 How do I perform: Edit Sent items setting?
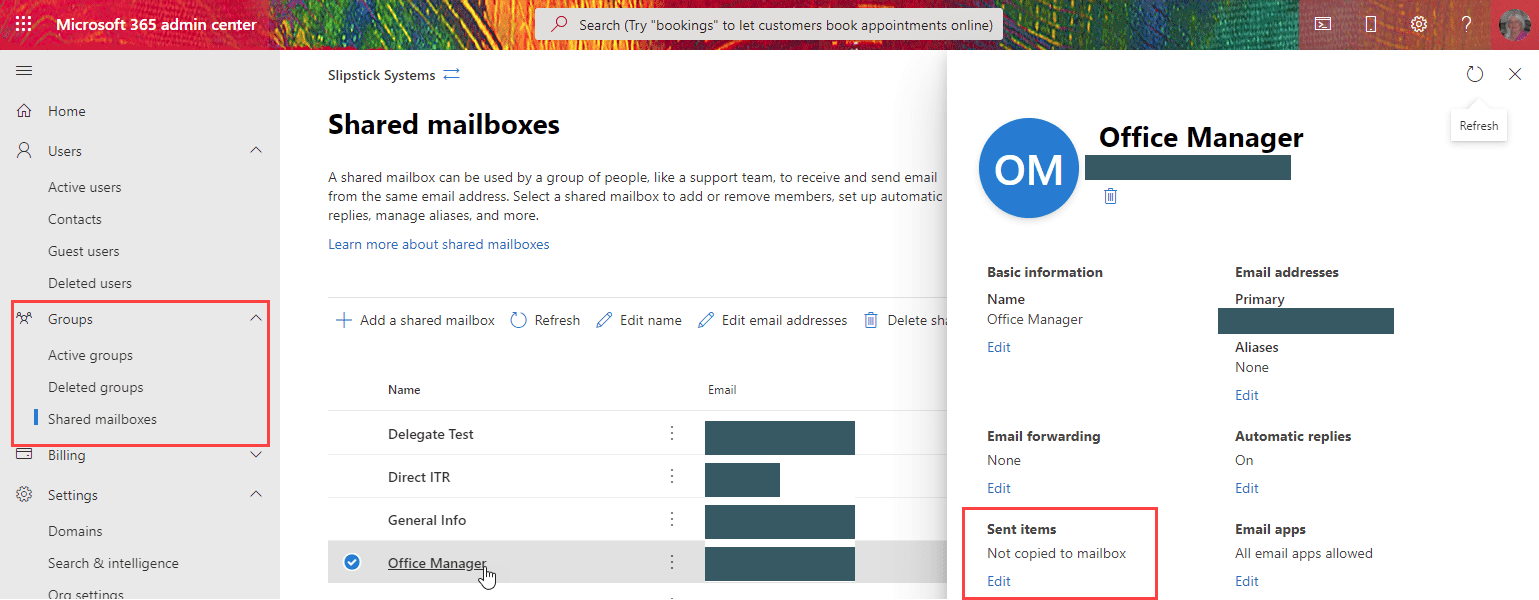999,581
